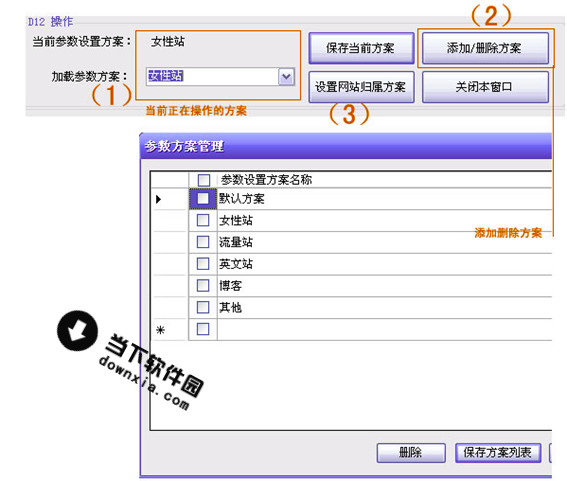The image size is (567, 481).
Task: Click 删除 button in 参数方案管理
Action: 411,452
